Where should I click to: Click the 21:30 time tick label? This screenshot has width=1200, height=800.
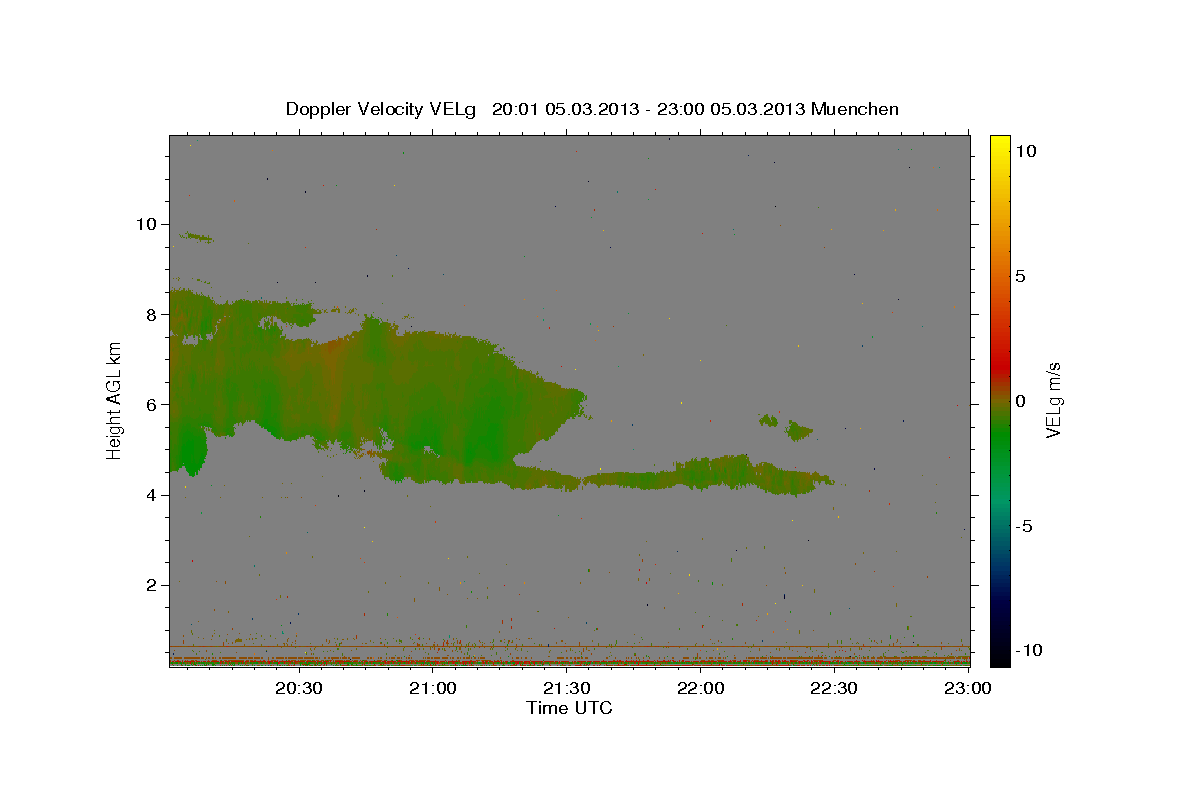pos(567,688)
